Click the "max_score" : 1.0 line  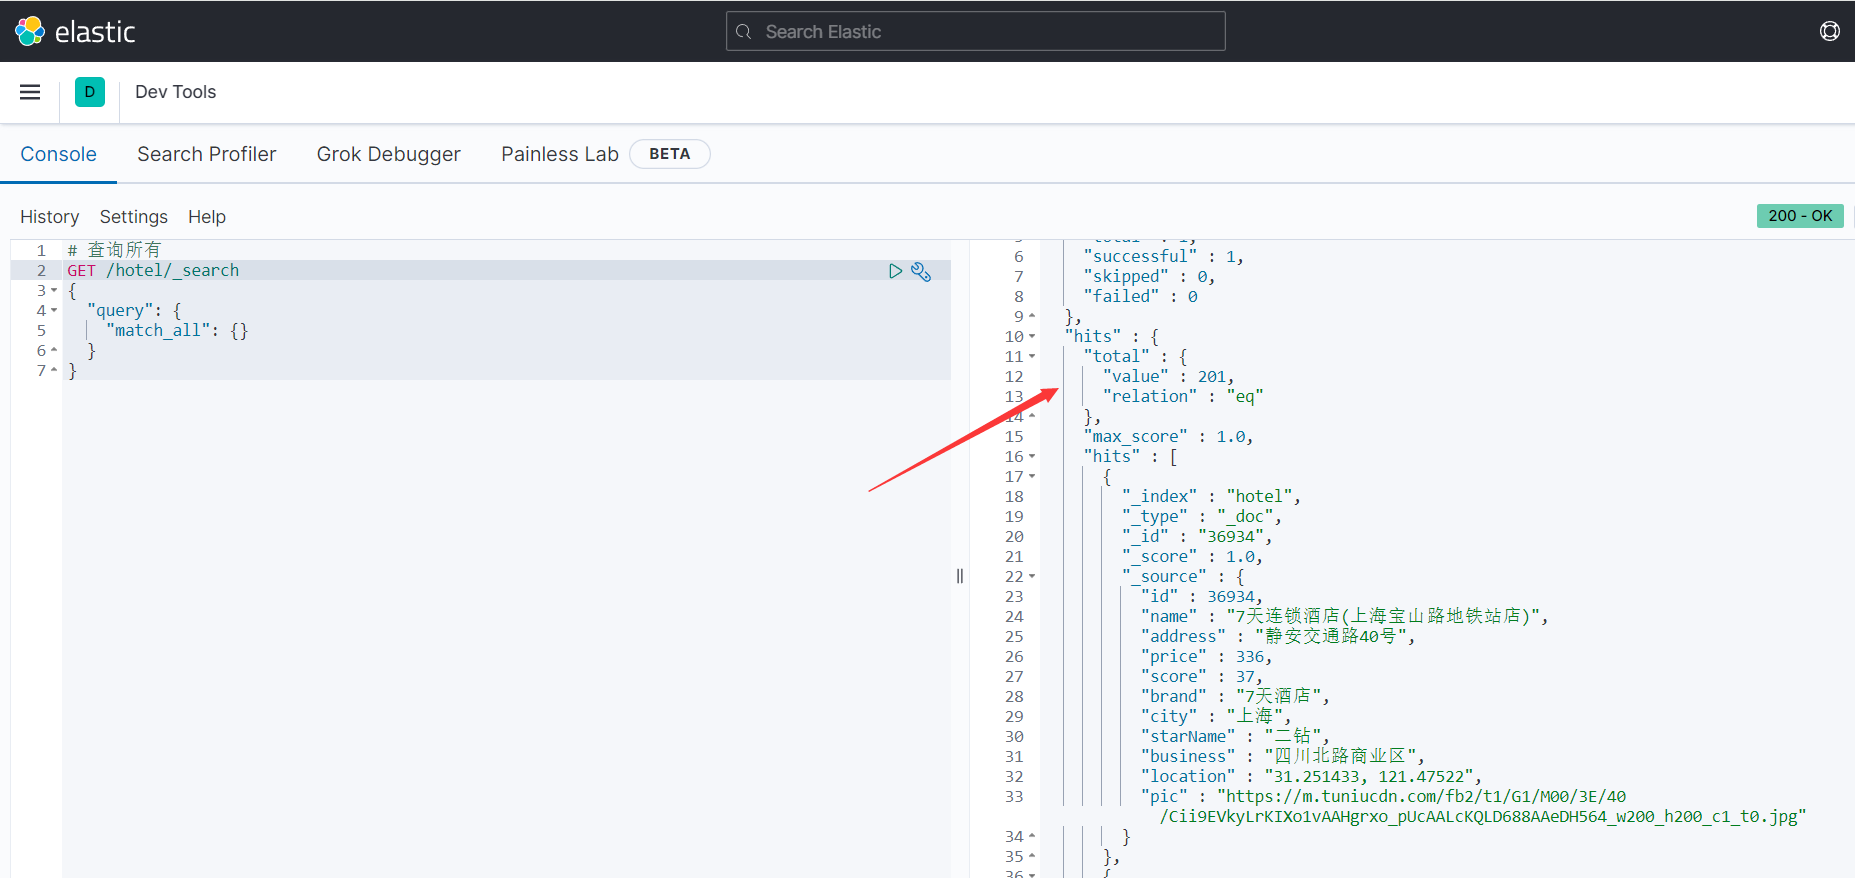pos(1168,437)
